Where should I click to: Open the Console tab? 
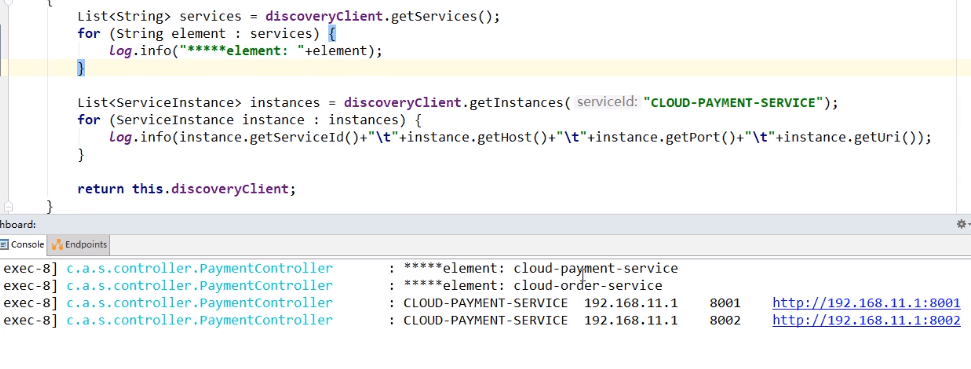click(23, 245)
